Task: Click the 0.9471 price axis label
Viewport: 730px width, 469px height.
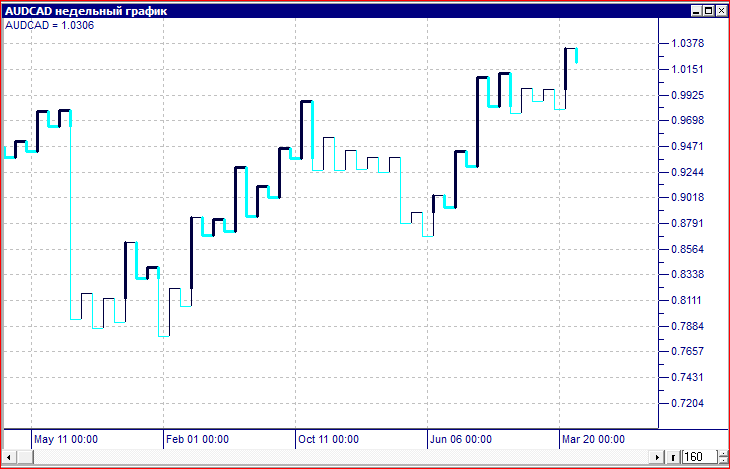Action: [687, 146]
